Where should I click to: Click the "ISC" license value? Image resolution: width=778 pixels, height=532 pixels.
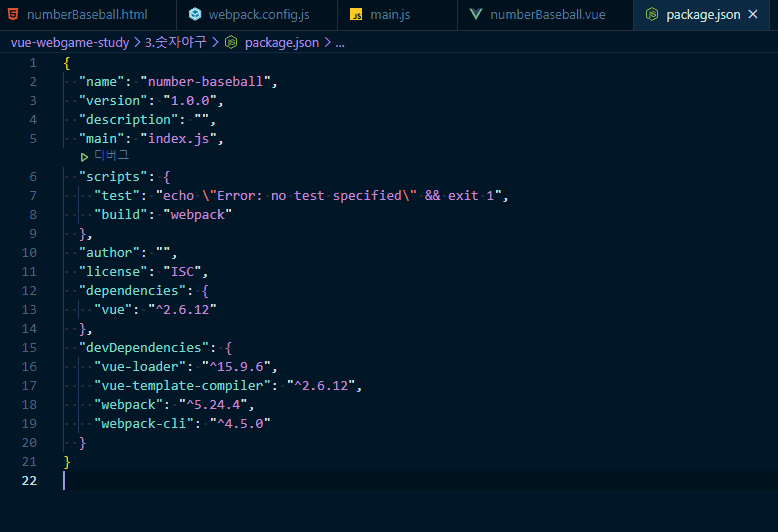182,272
